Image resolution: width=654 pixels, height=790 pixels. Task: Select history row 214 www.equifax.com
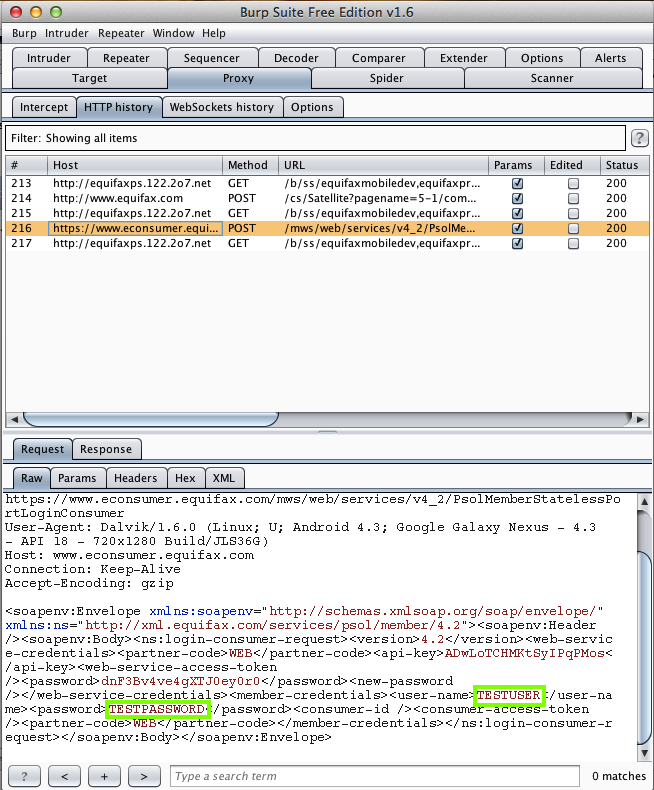pos(327,199)
